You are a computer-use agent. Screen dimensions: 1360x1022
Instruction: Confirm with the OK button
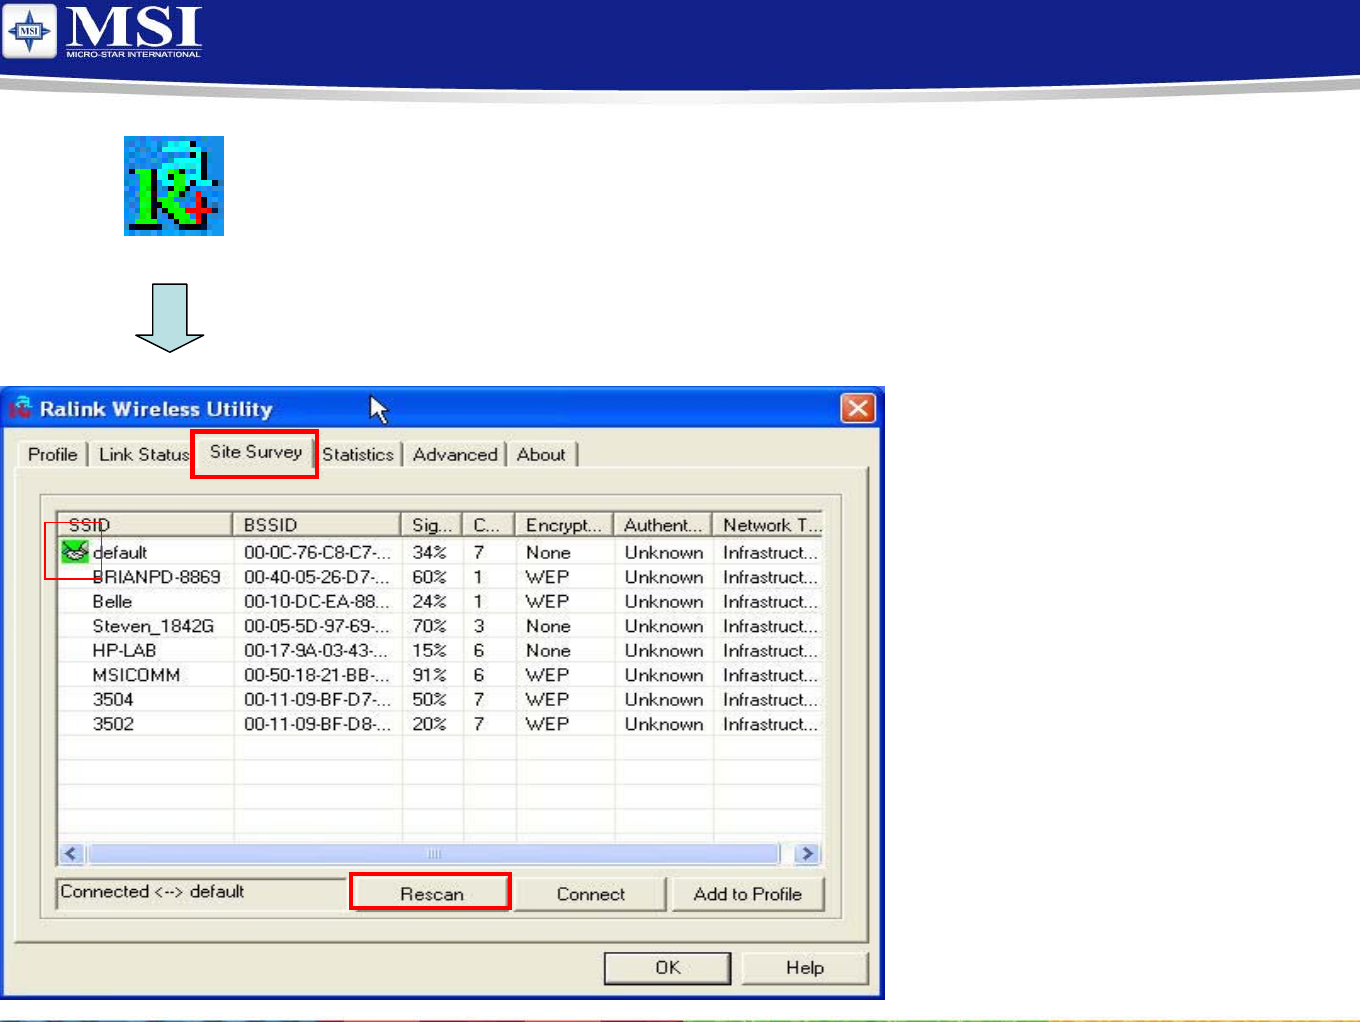(x=668, y=968)
